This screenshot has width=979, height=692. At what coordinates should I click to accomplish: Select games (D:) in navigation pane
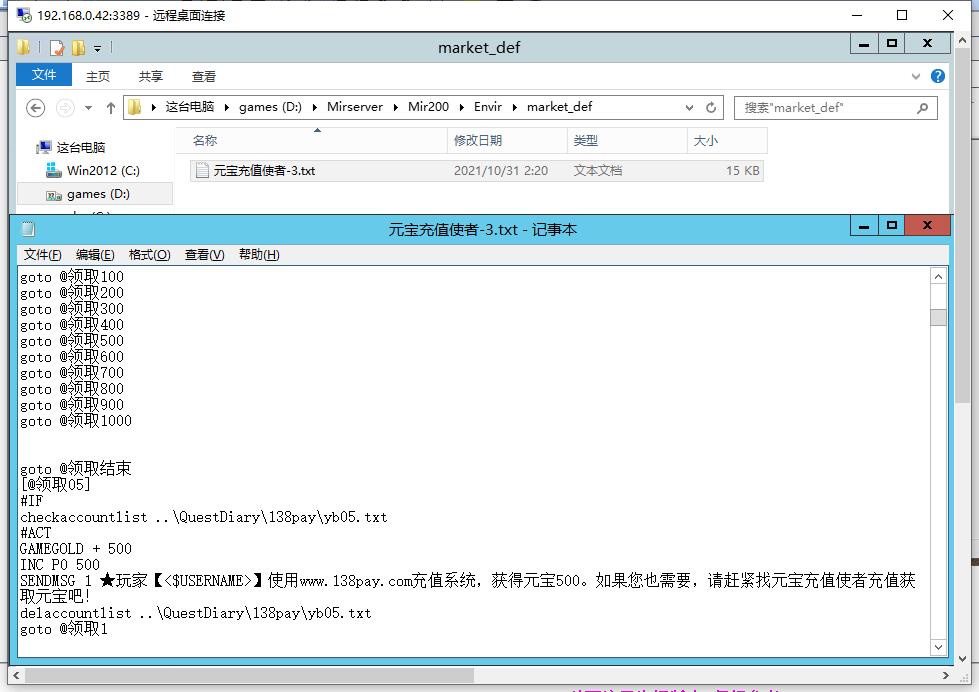pos(98,194)
